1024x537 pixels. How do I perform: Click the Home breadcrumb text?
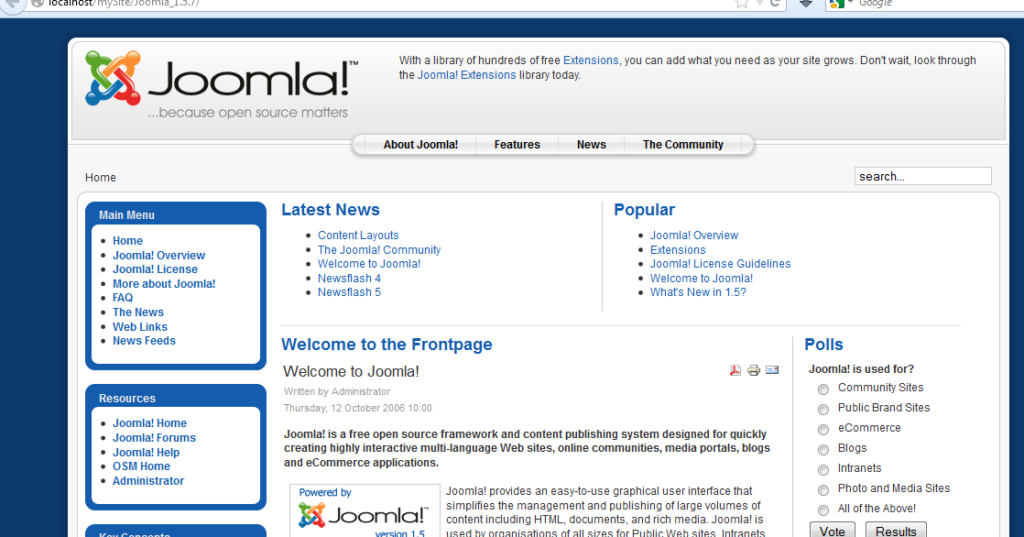tap(101, 178)
